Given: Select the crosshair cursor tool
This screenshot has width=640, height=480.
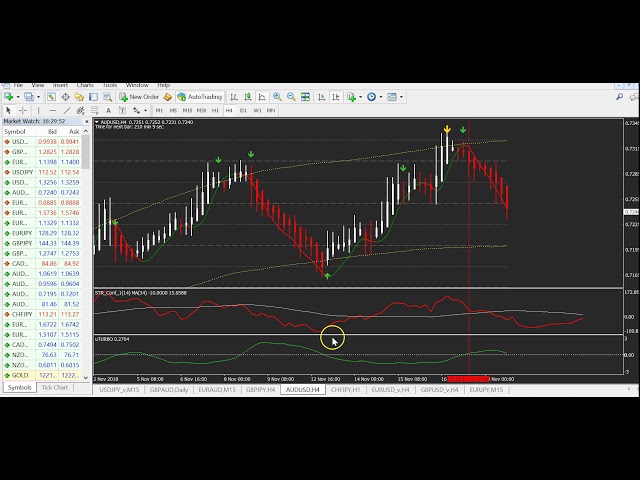Looking at the screenshot, I should pyautogui.click(x=23, y=110).
